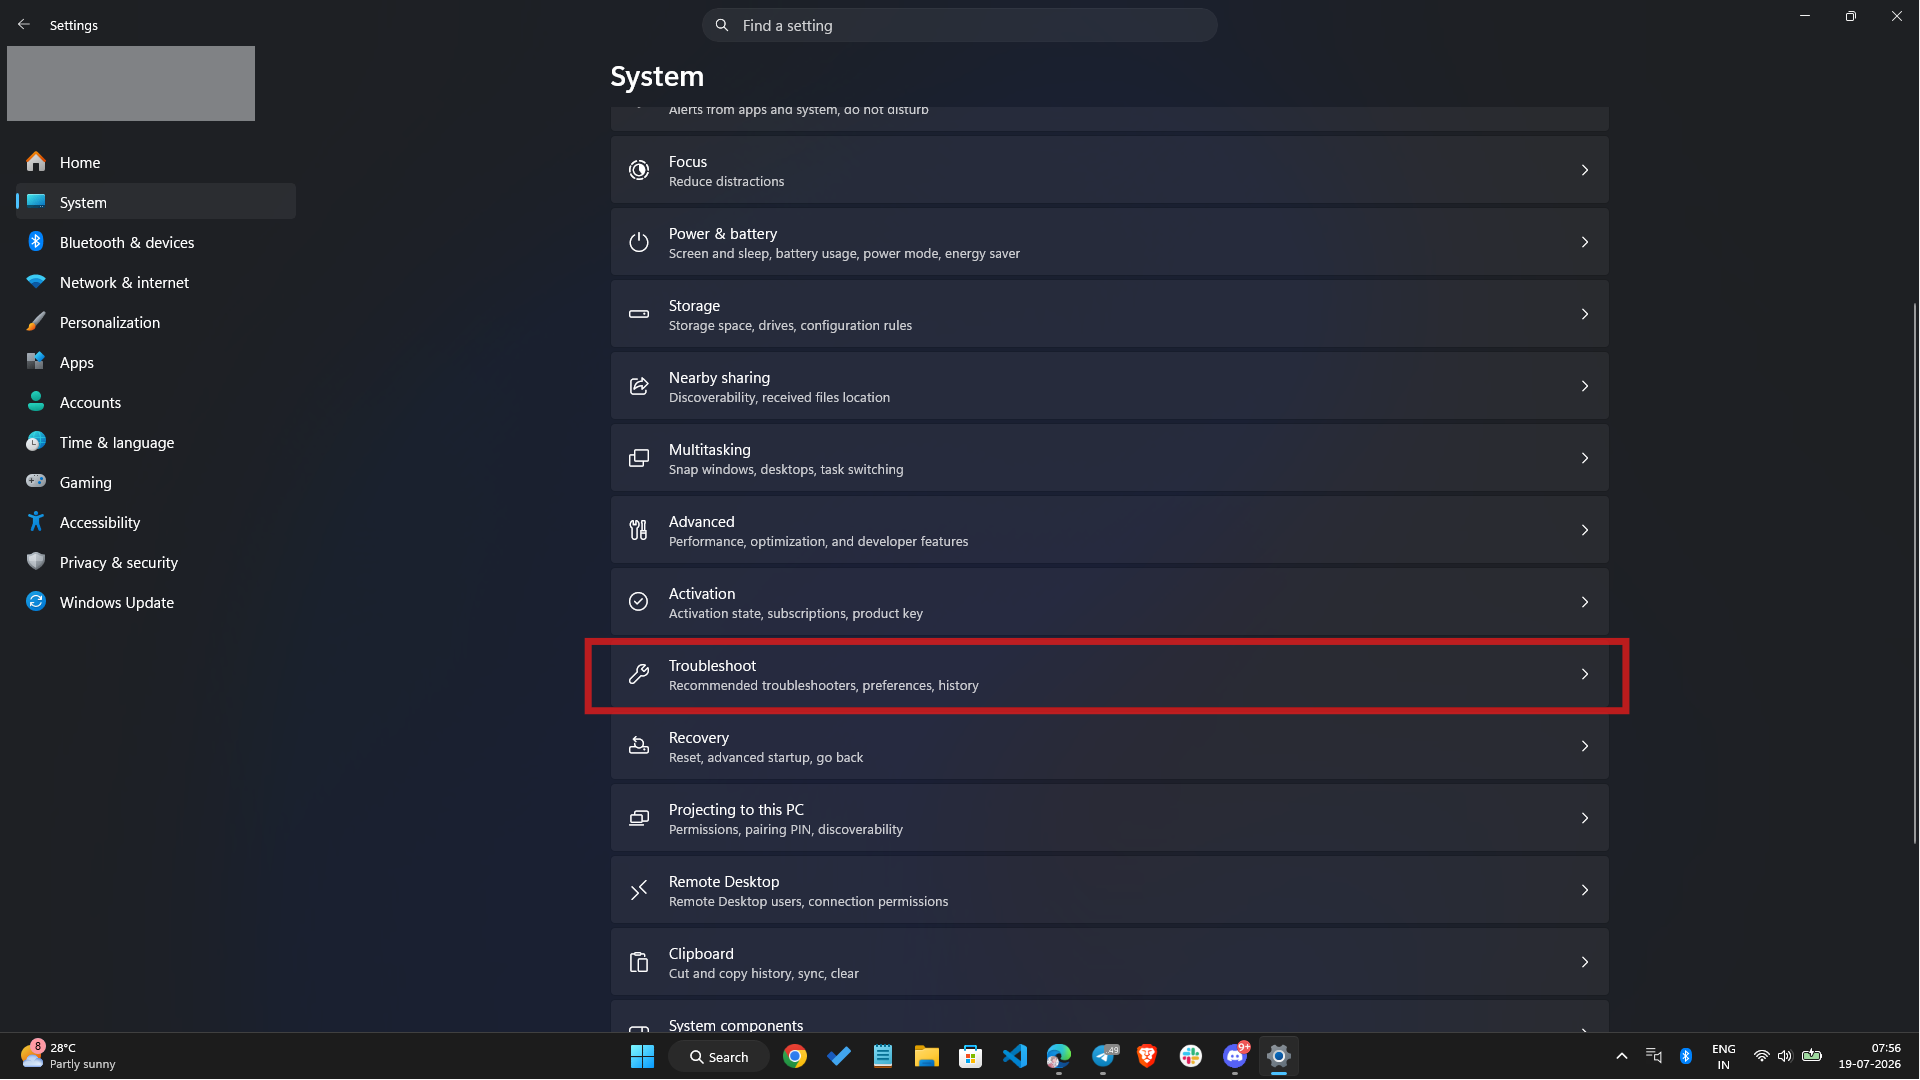The width and height of the screenshot is (1920, 1080).
Task: Click the Remote Desktop icon
Action: pyautogui.click(x=638, y=890)
